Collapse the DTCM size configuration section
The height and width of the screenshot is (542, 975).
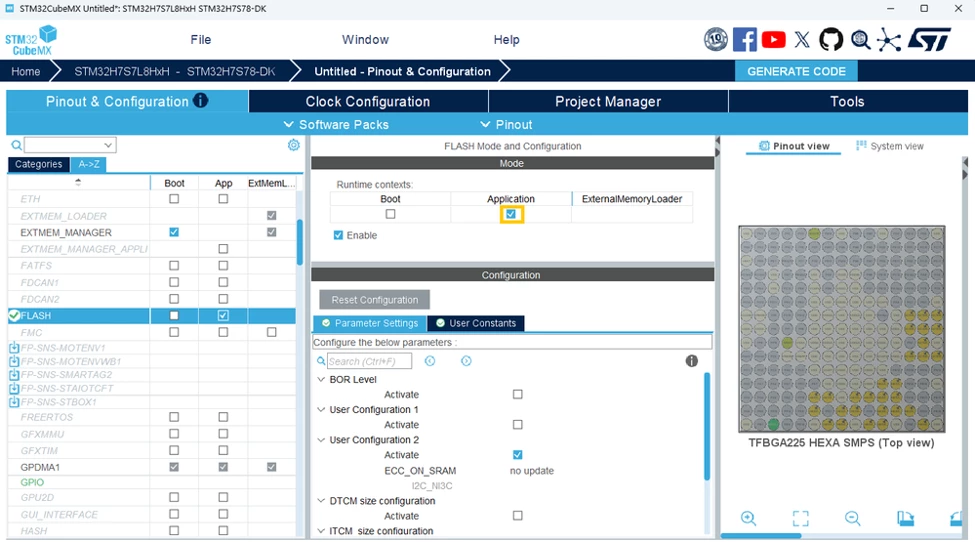tap(321, 500)
